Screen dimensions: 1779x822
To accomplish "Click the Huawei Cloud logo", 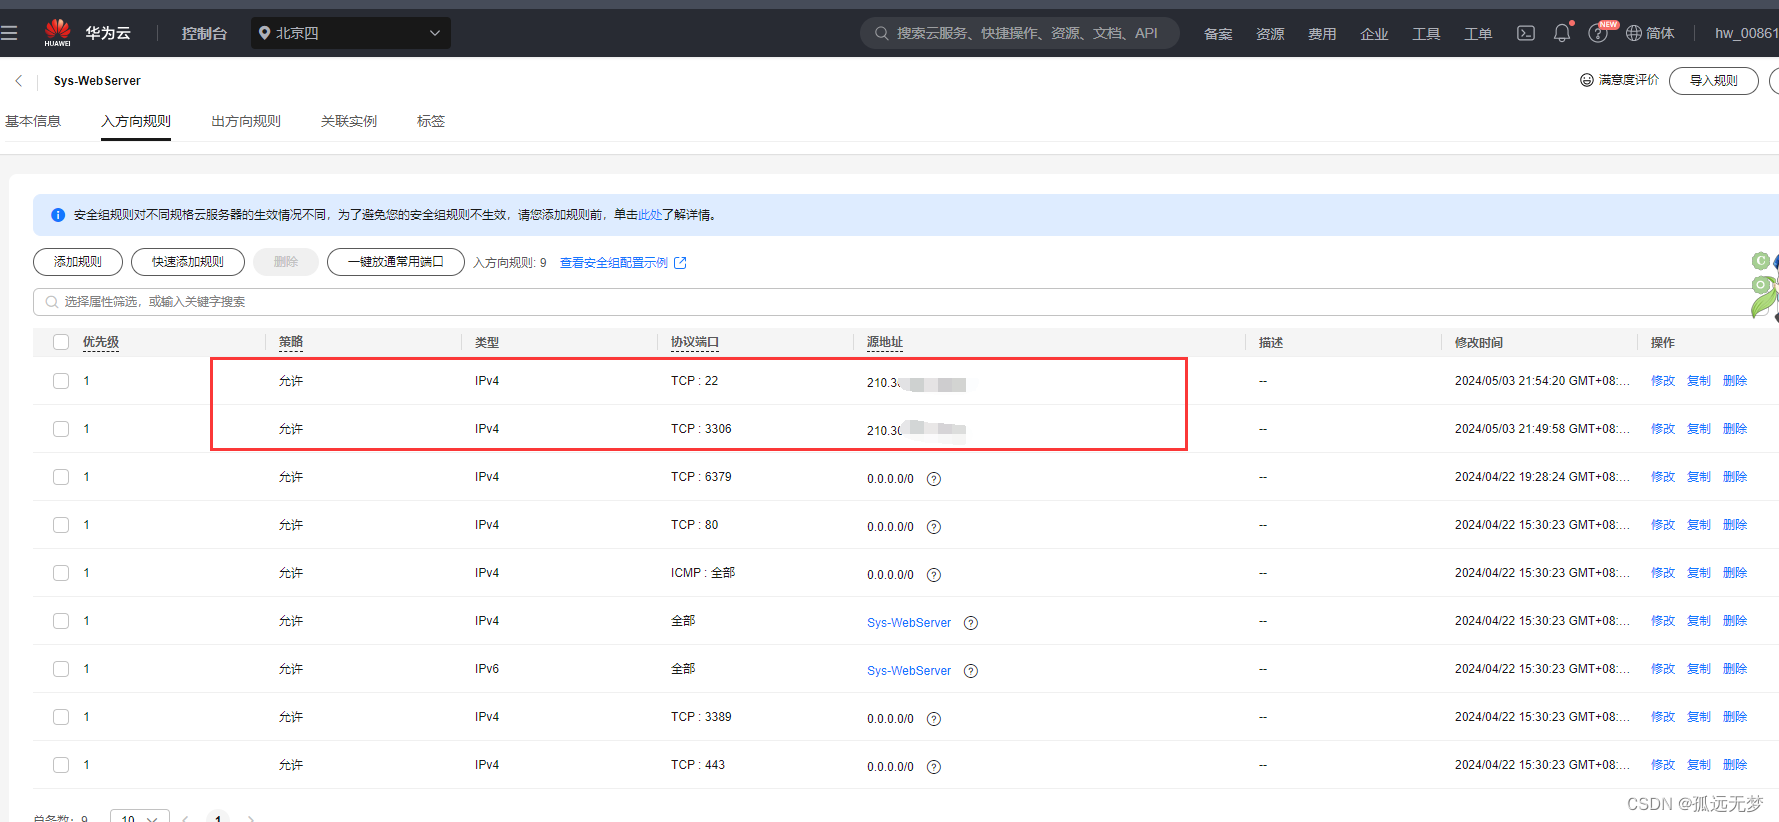I will coord(58,33).
